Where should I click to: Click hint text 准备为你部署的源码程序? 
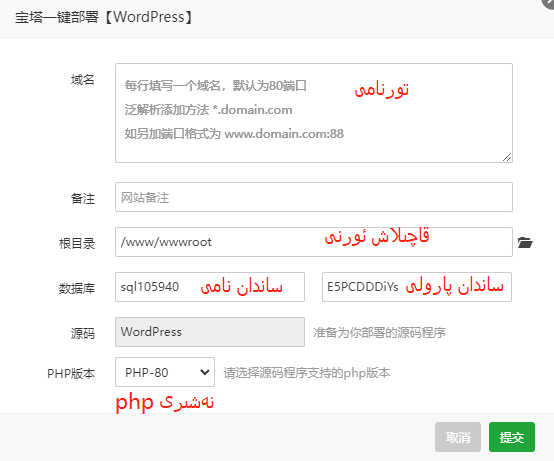[379, 332]
